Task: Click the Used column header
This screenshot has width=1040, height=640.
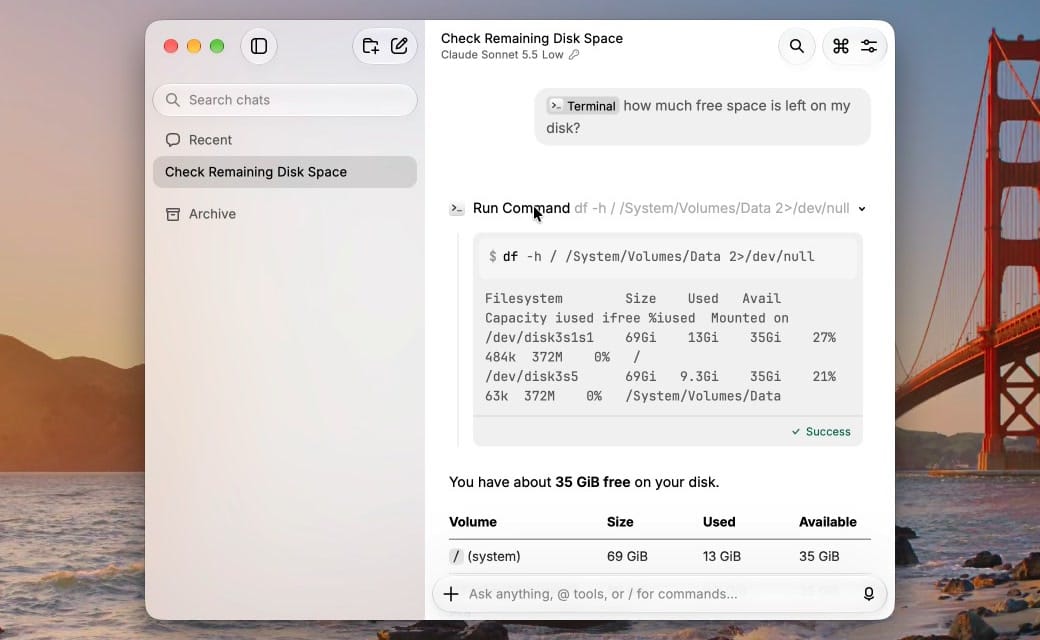Action: pyautogui.click(x=719, y=522)
